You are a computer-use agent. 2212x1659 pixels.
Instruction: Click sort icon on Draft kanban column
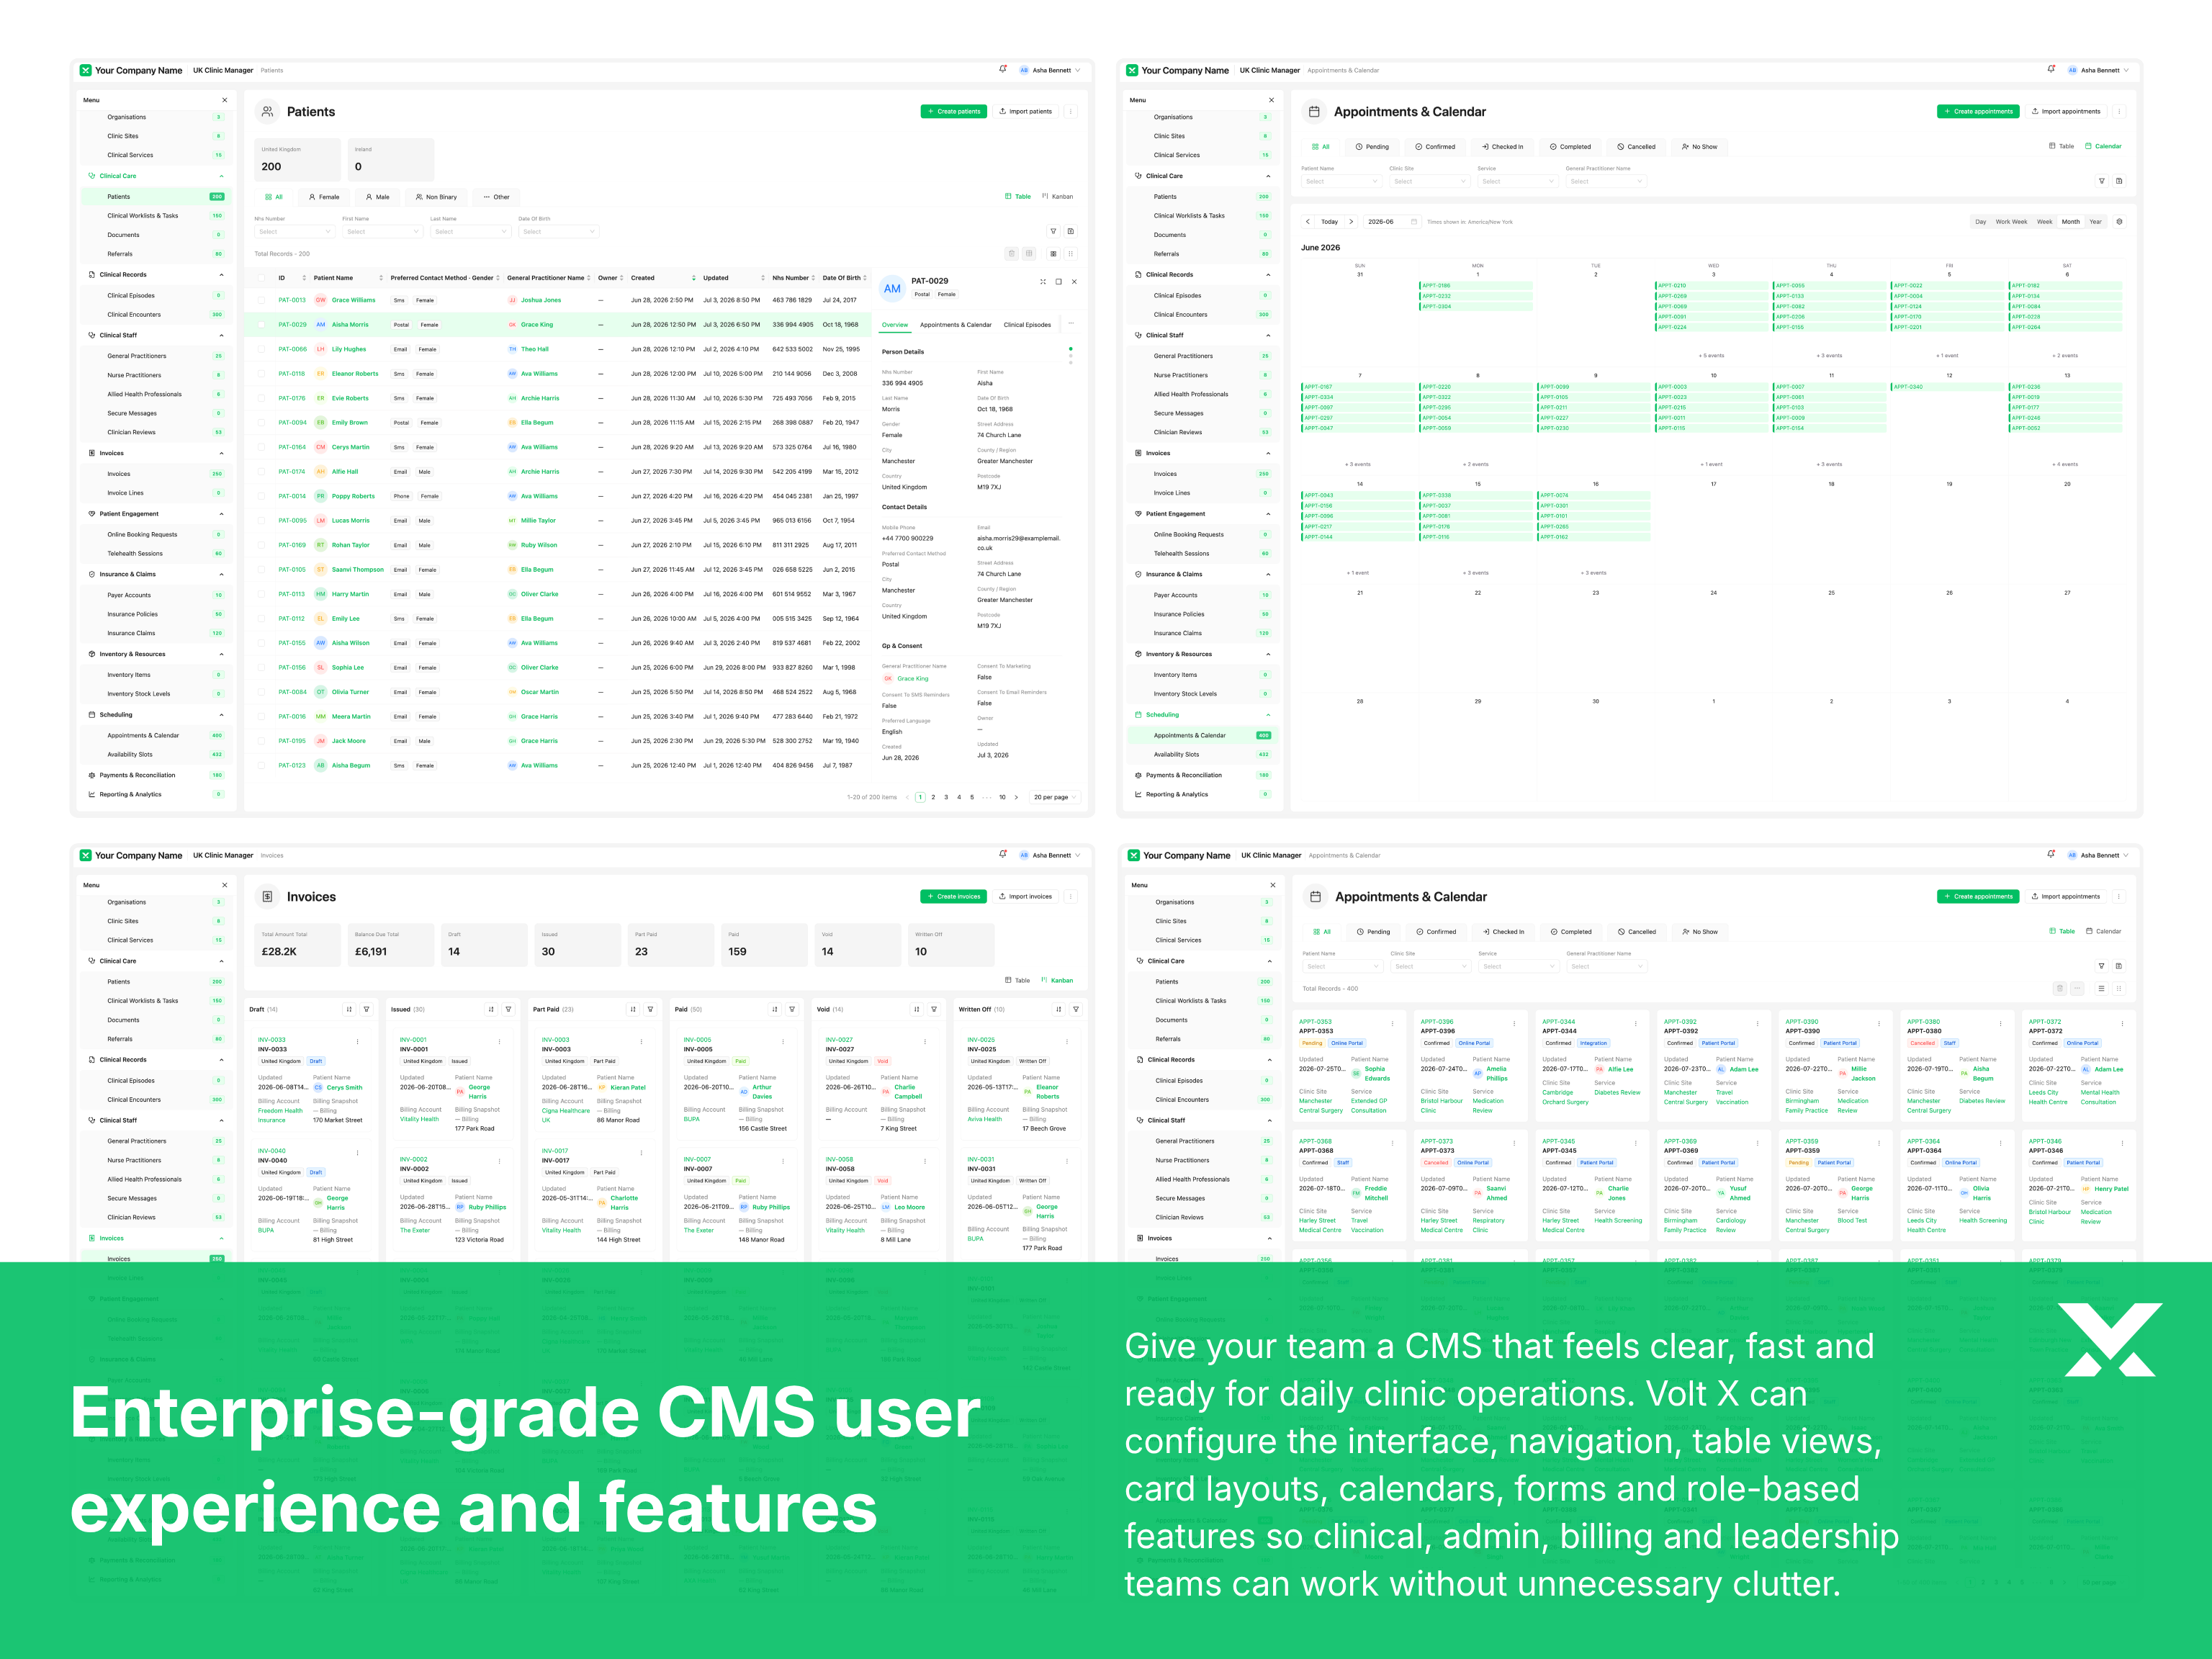[x=349, y=1010]
